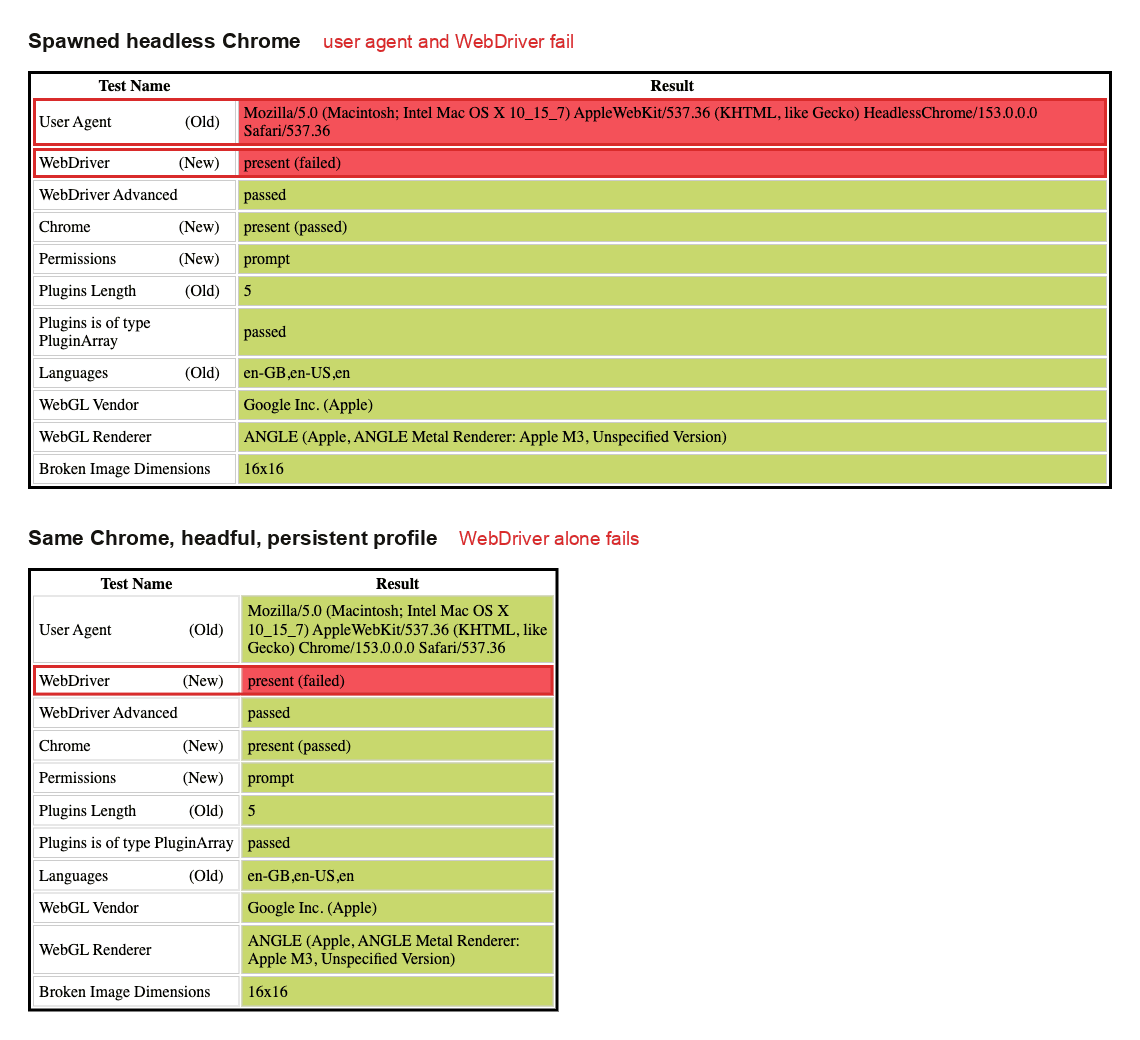Viewport: 1140px width, 1040px height.
Task: Click 'WebDriver' test name in headful table
Action: point(136,681)
